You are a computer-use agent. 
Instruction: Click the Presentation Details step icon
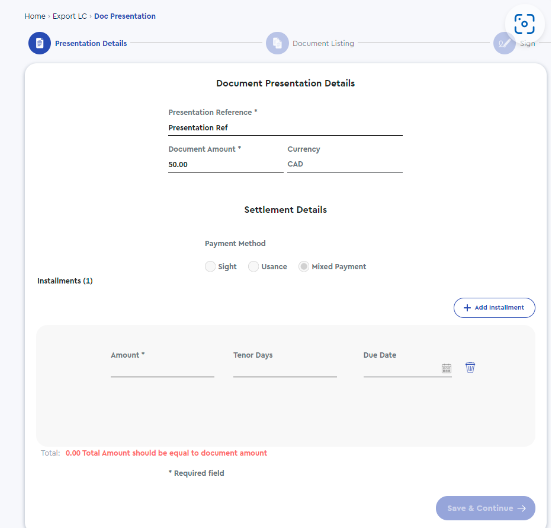[x=39, y=43]
